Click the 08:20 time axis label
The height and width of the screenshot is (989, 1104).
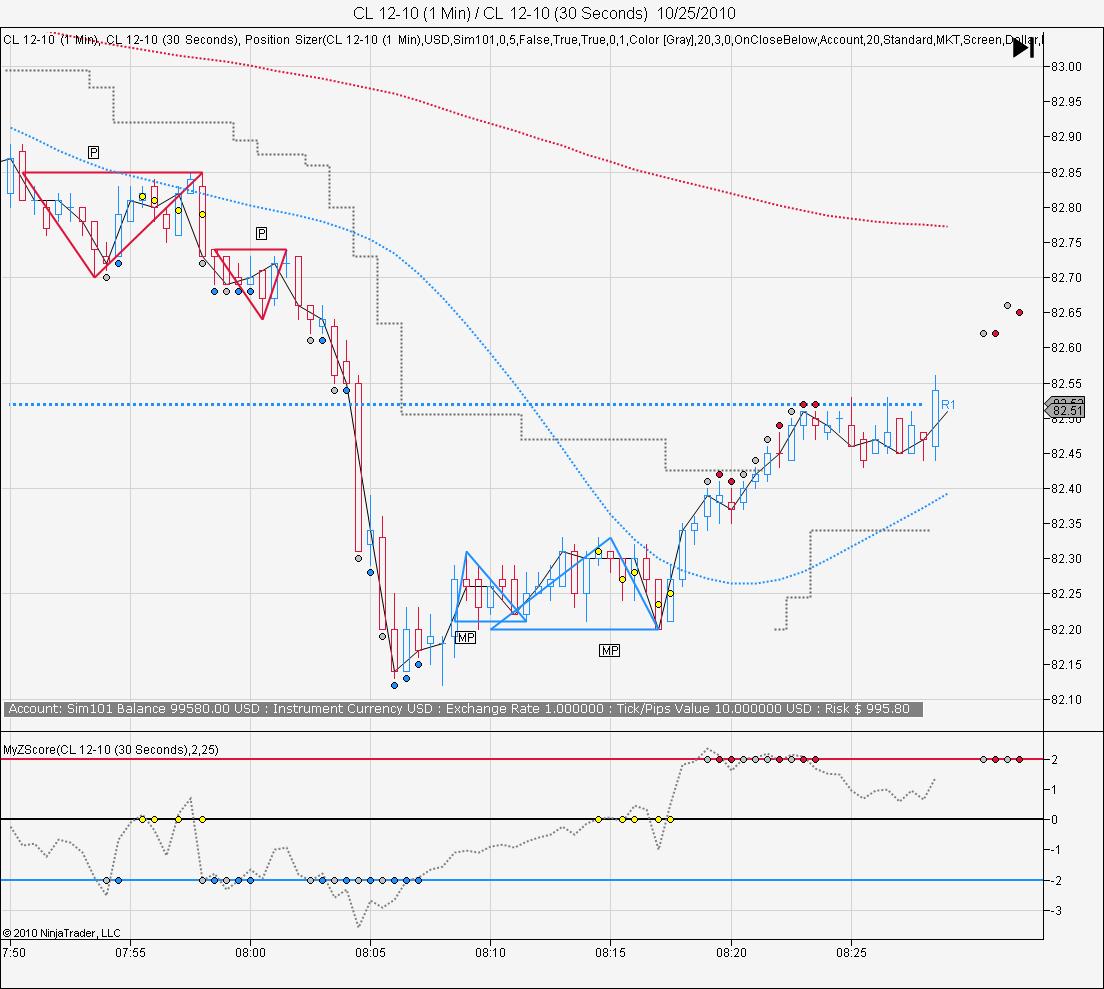click(731, 952)
